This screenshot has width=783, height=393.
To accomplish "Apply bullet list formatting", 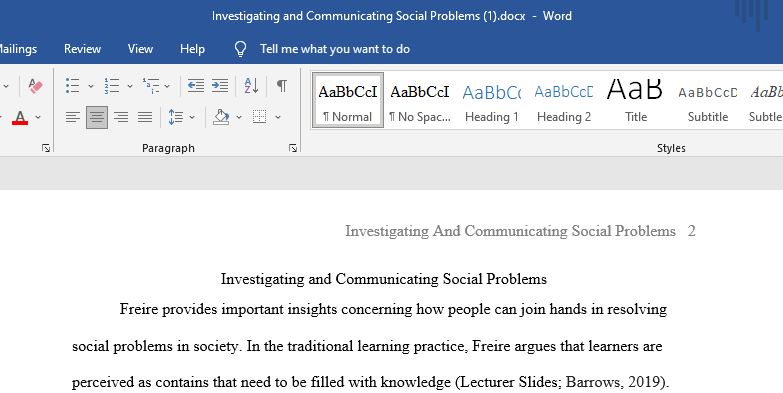I will [x=72, y=86].
